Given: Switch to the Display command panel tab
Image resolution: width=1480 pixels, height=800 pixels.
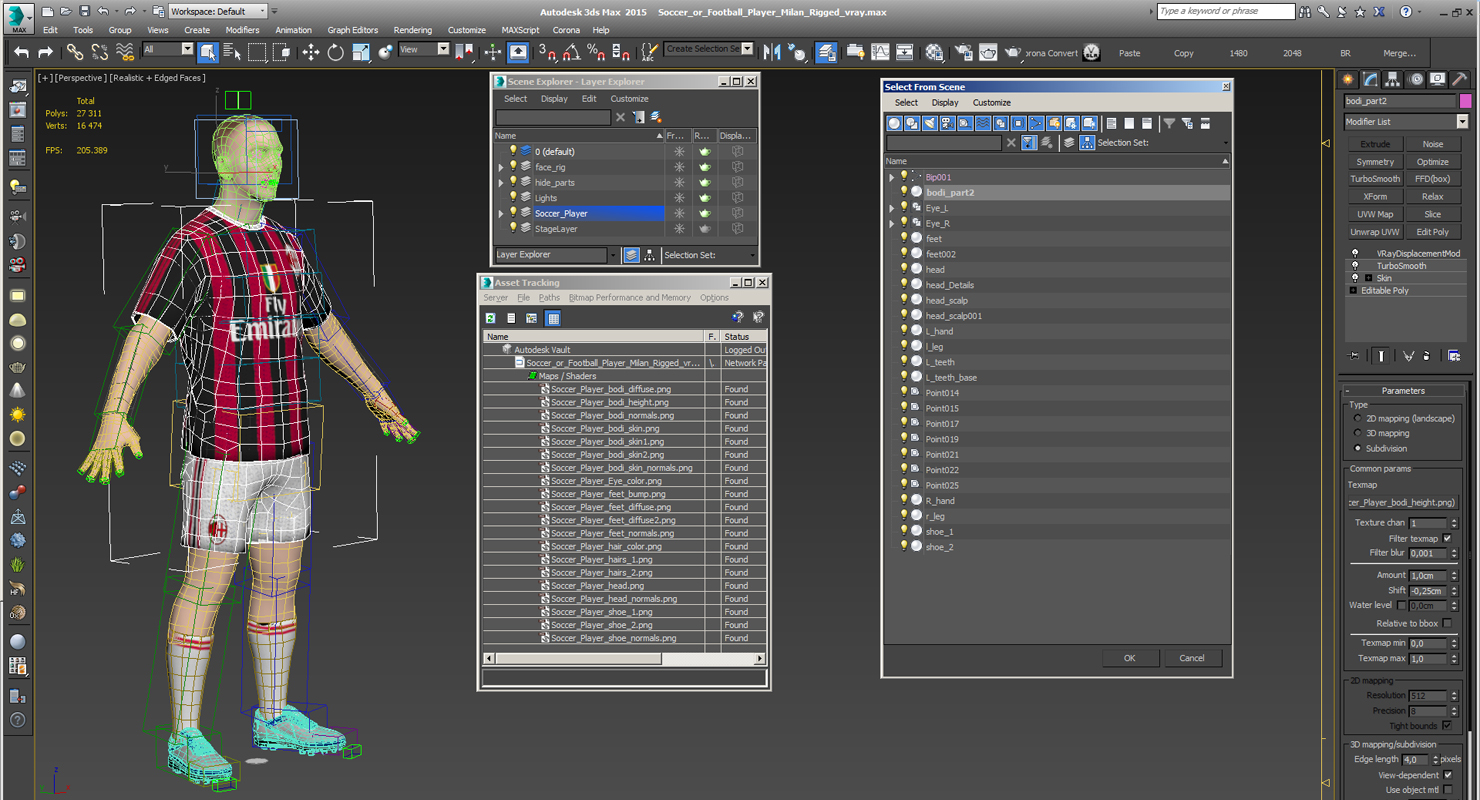Looking at the screenshot, I should click(1438, 79).
